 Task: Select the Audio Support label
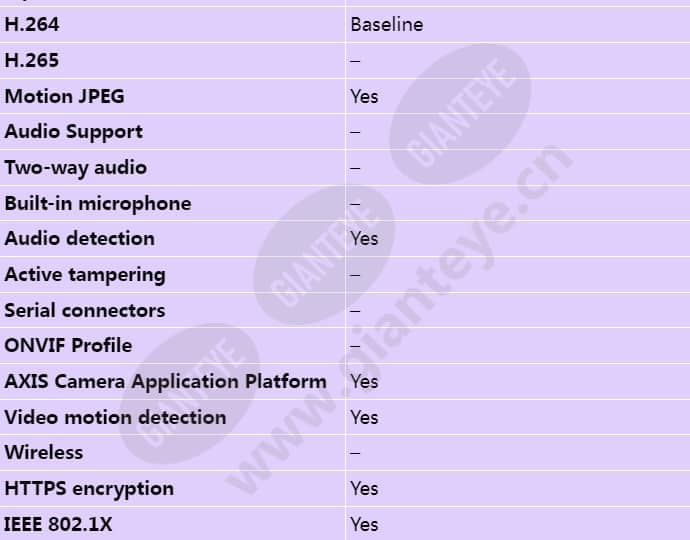(73, 132)
